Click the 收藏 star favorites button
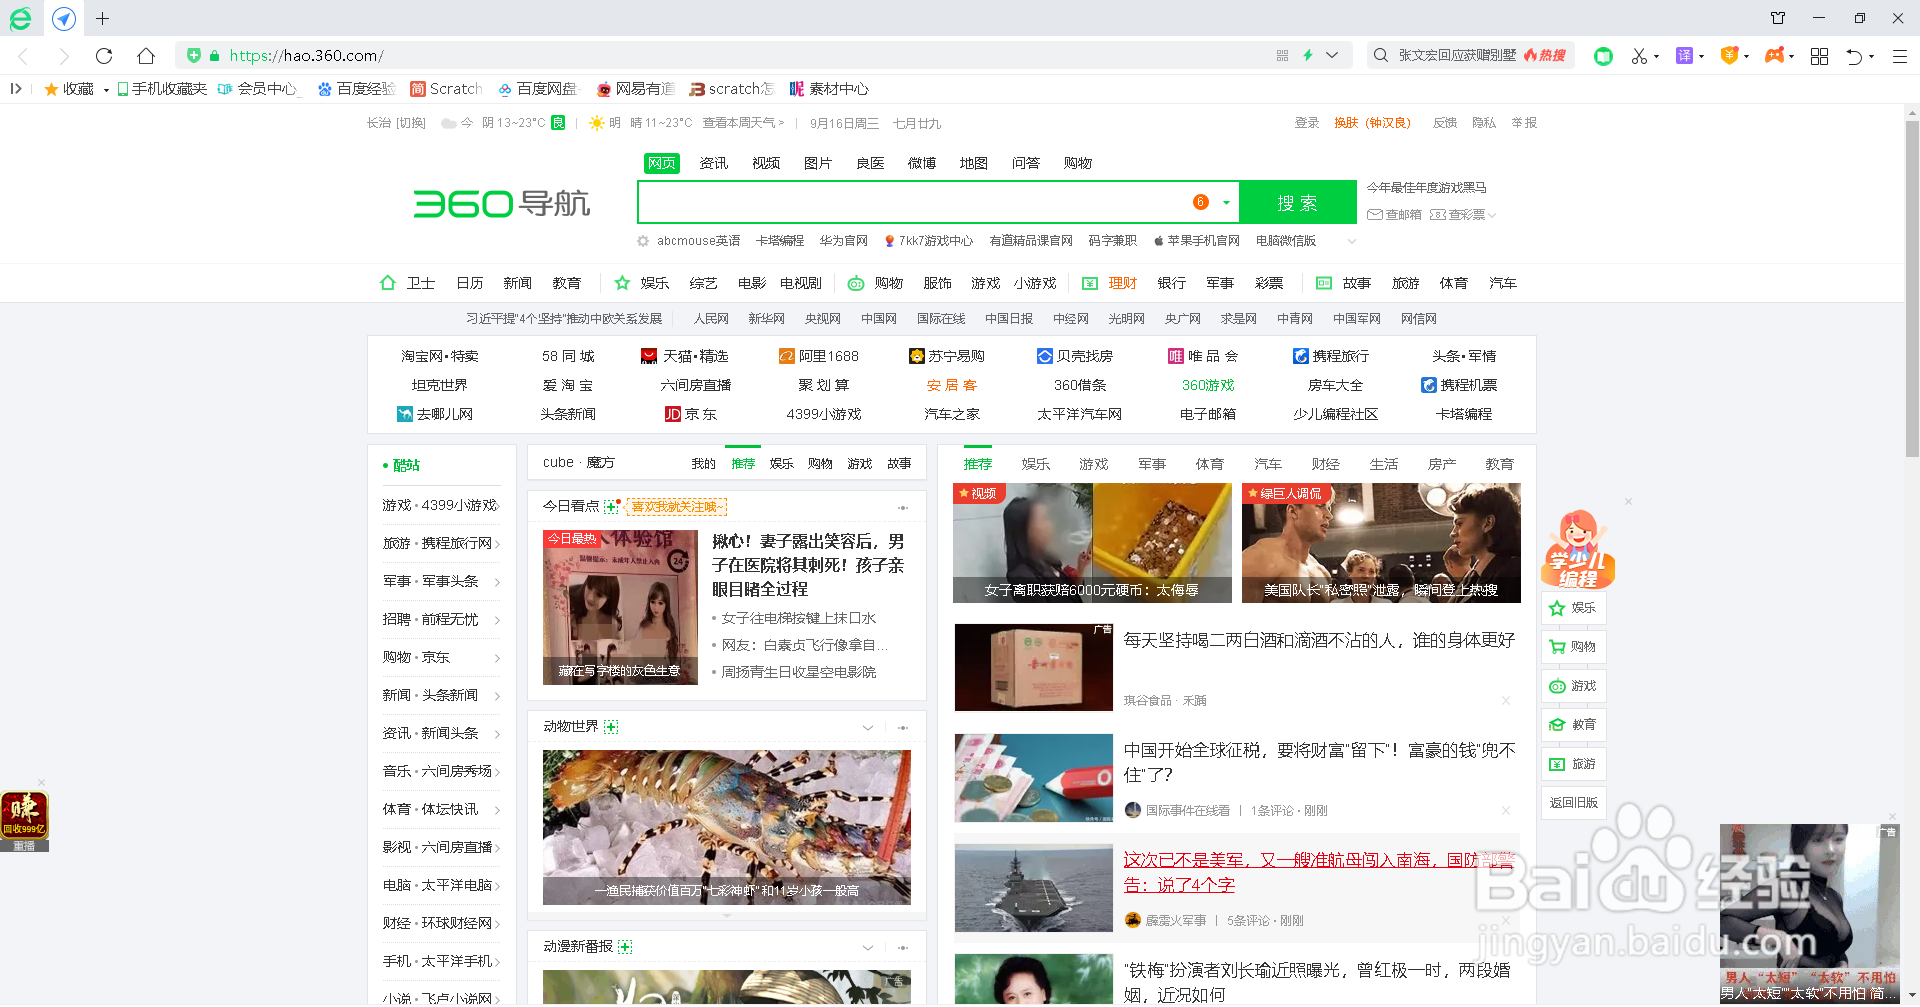1920x1007 pixels. pos(69,89)
